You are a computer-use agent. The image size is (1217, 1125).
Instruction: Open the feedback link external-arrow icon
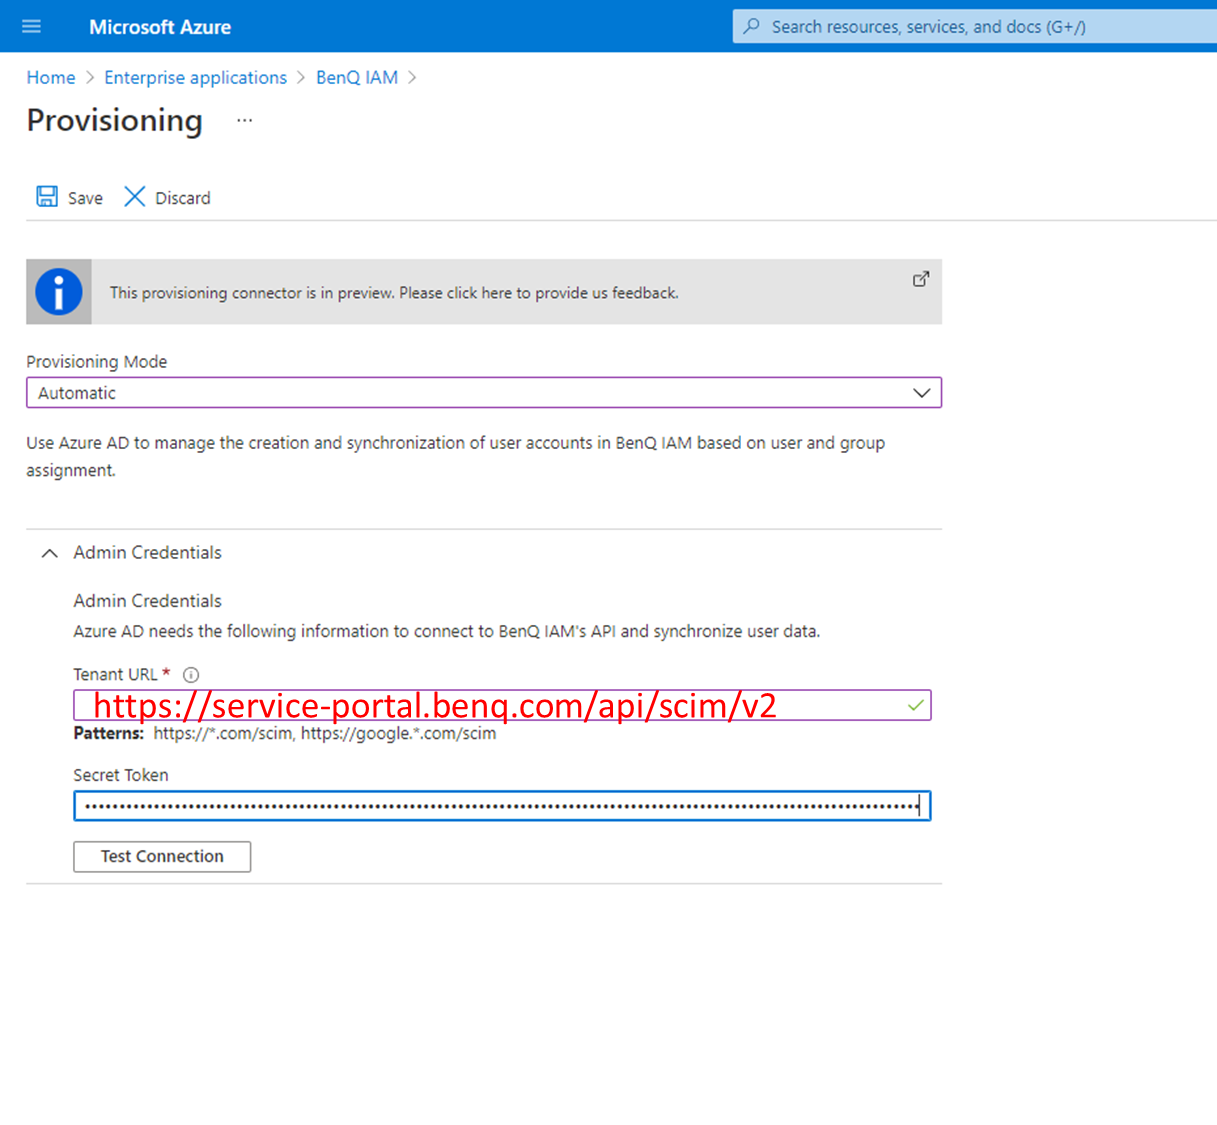(920, 280)
